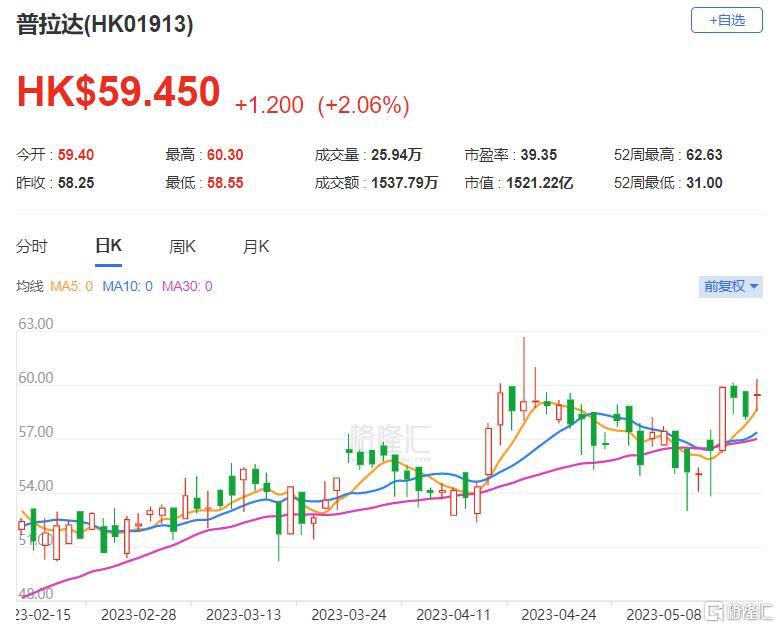This screenshot has width=779, height=628.
Task: Select the MA10: 0 indicator label
Action: tap(127, 286)
